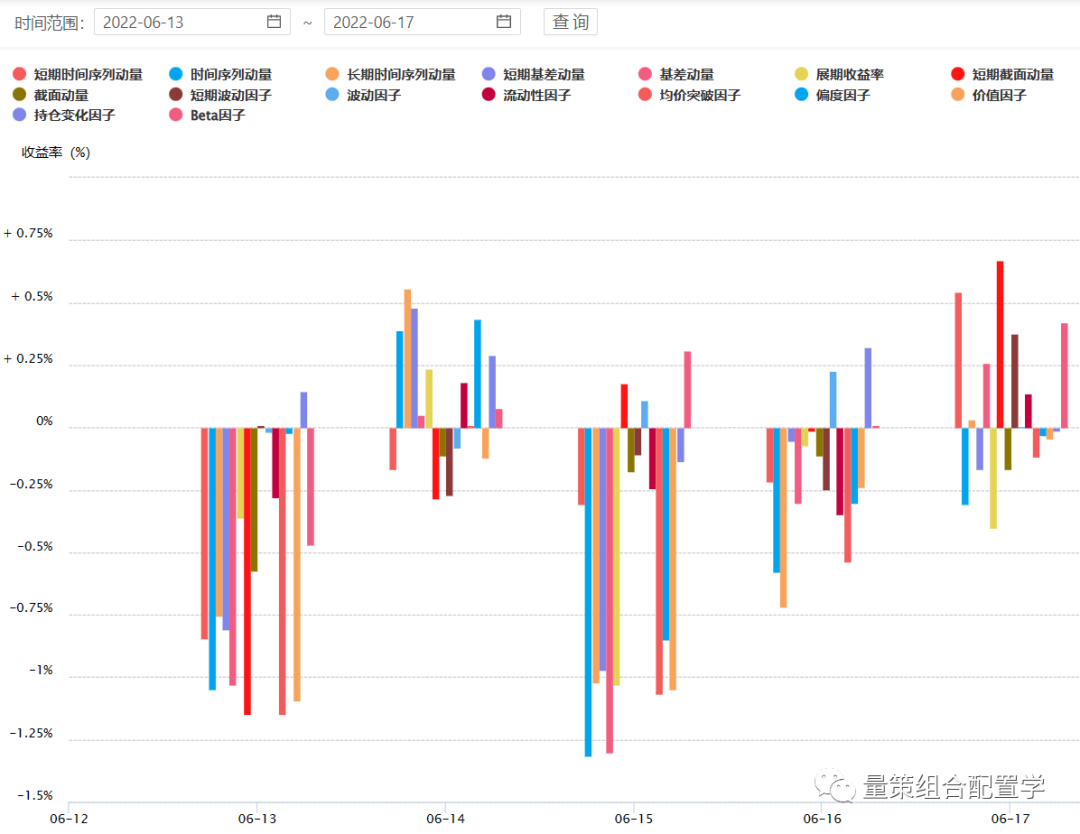Viewport: 1080px width, 834px height.
Task: Click the 收益率 (%) axis title
Action: [x=56, y=152]
